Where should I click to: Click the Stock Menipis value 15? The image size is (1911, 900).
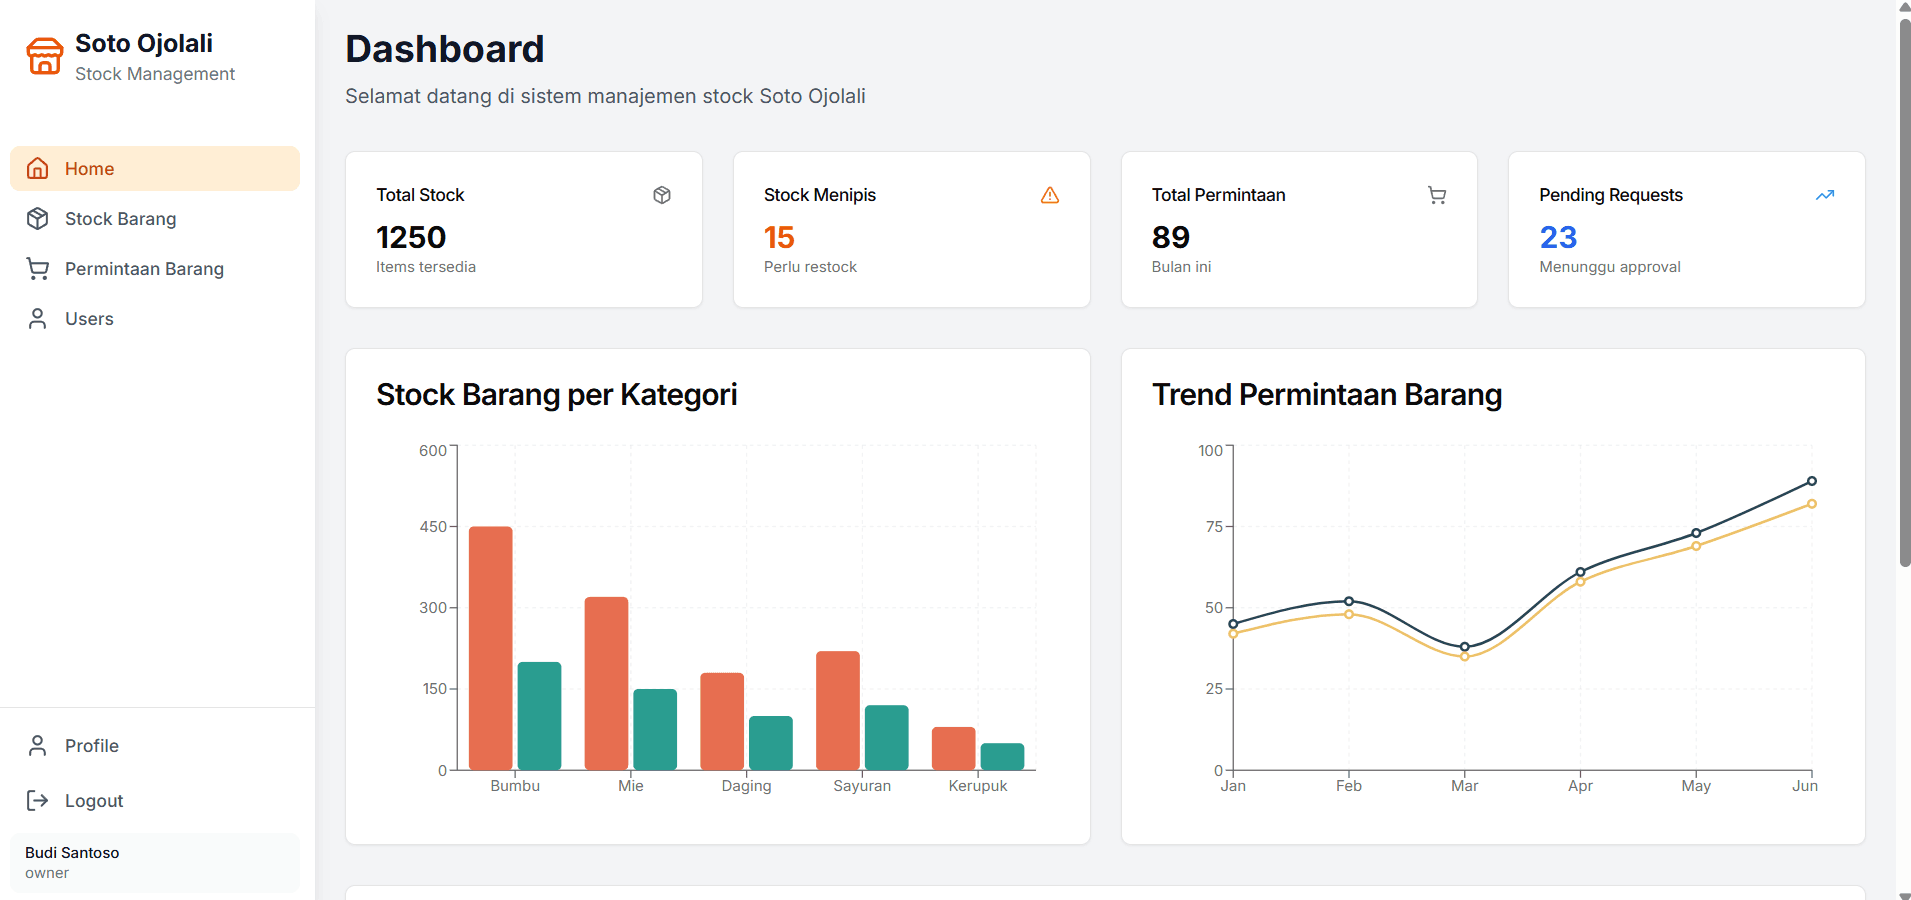click(x=779, y=237)
